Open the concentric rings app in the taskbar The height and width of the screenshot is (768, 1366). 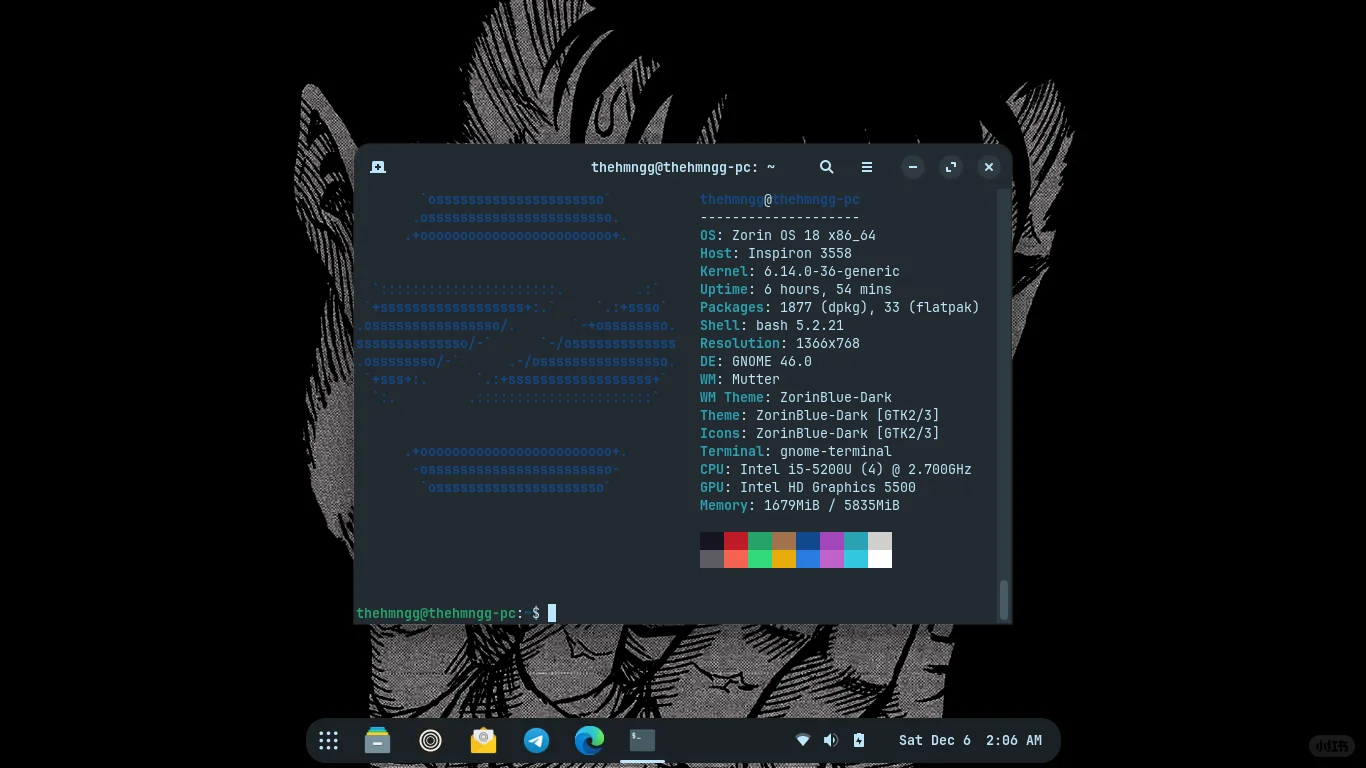(x=431, y=741)
